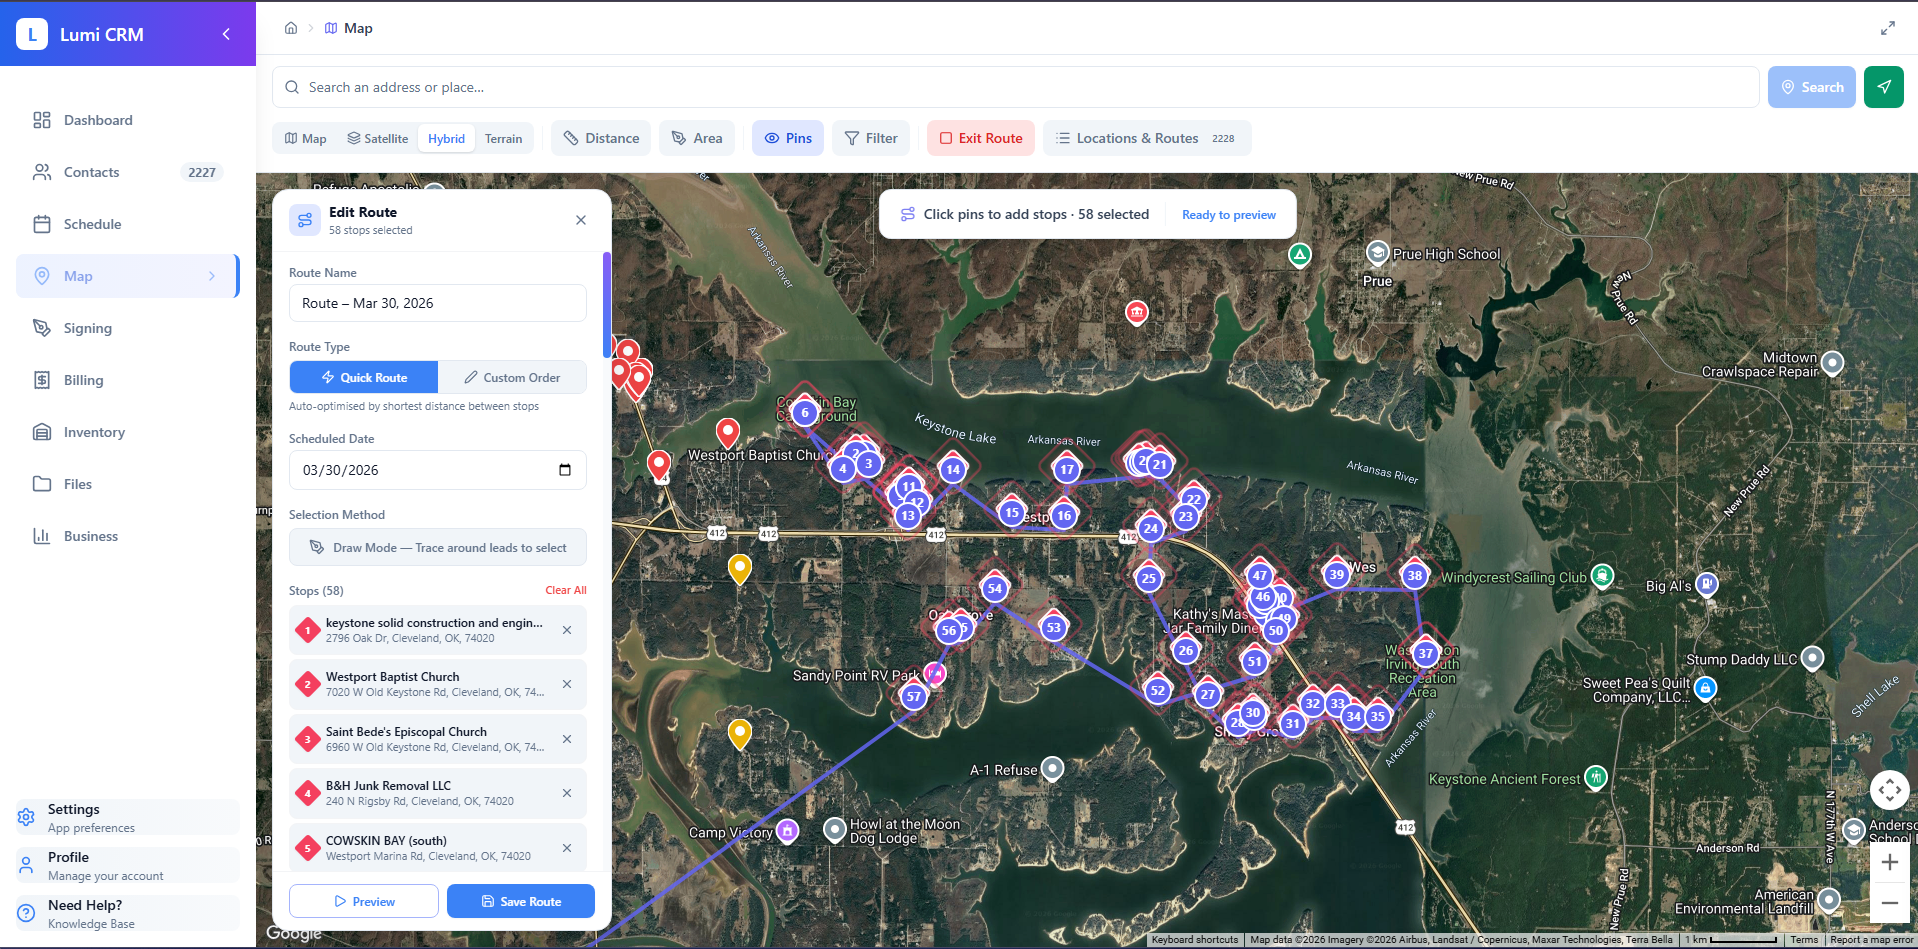Click the Route Name input field
Viewport: 1918px width, 949px height.
coord(437,303)
